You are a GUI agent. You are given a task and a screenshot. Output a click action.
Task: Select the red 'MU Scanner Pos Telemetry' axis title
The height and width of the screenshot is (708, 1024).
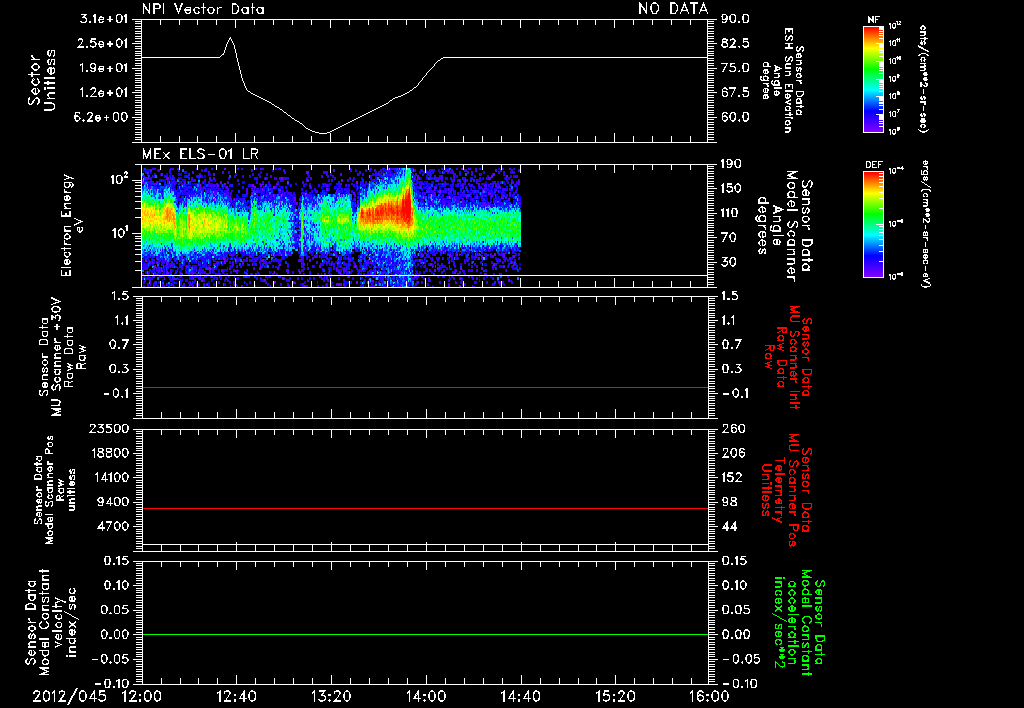(x=787, y=490)
